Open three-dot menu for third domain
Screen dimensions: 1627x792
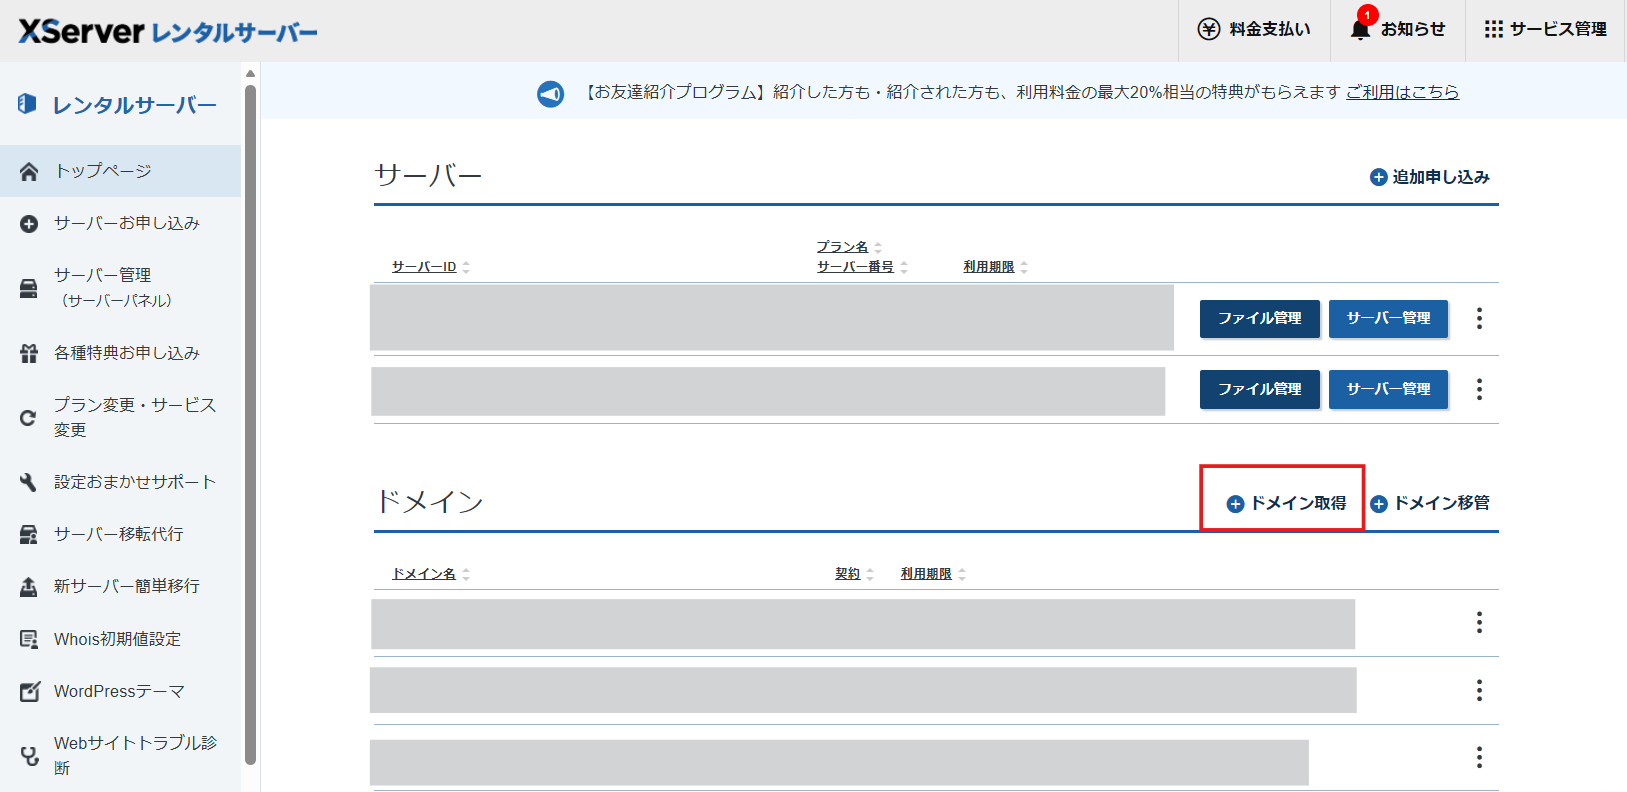[1479, 758]
